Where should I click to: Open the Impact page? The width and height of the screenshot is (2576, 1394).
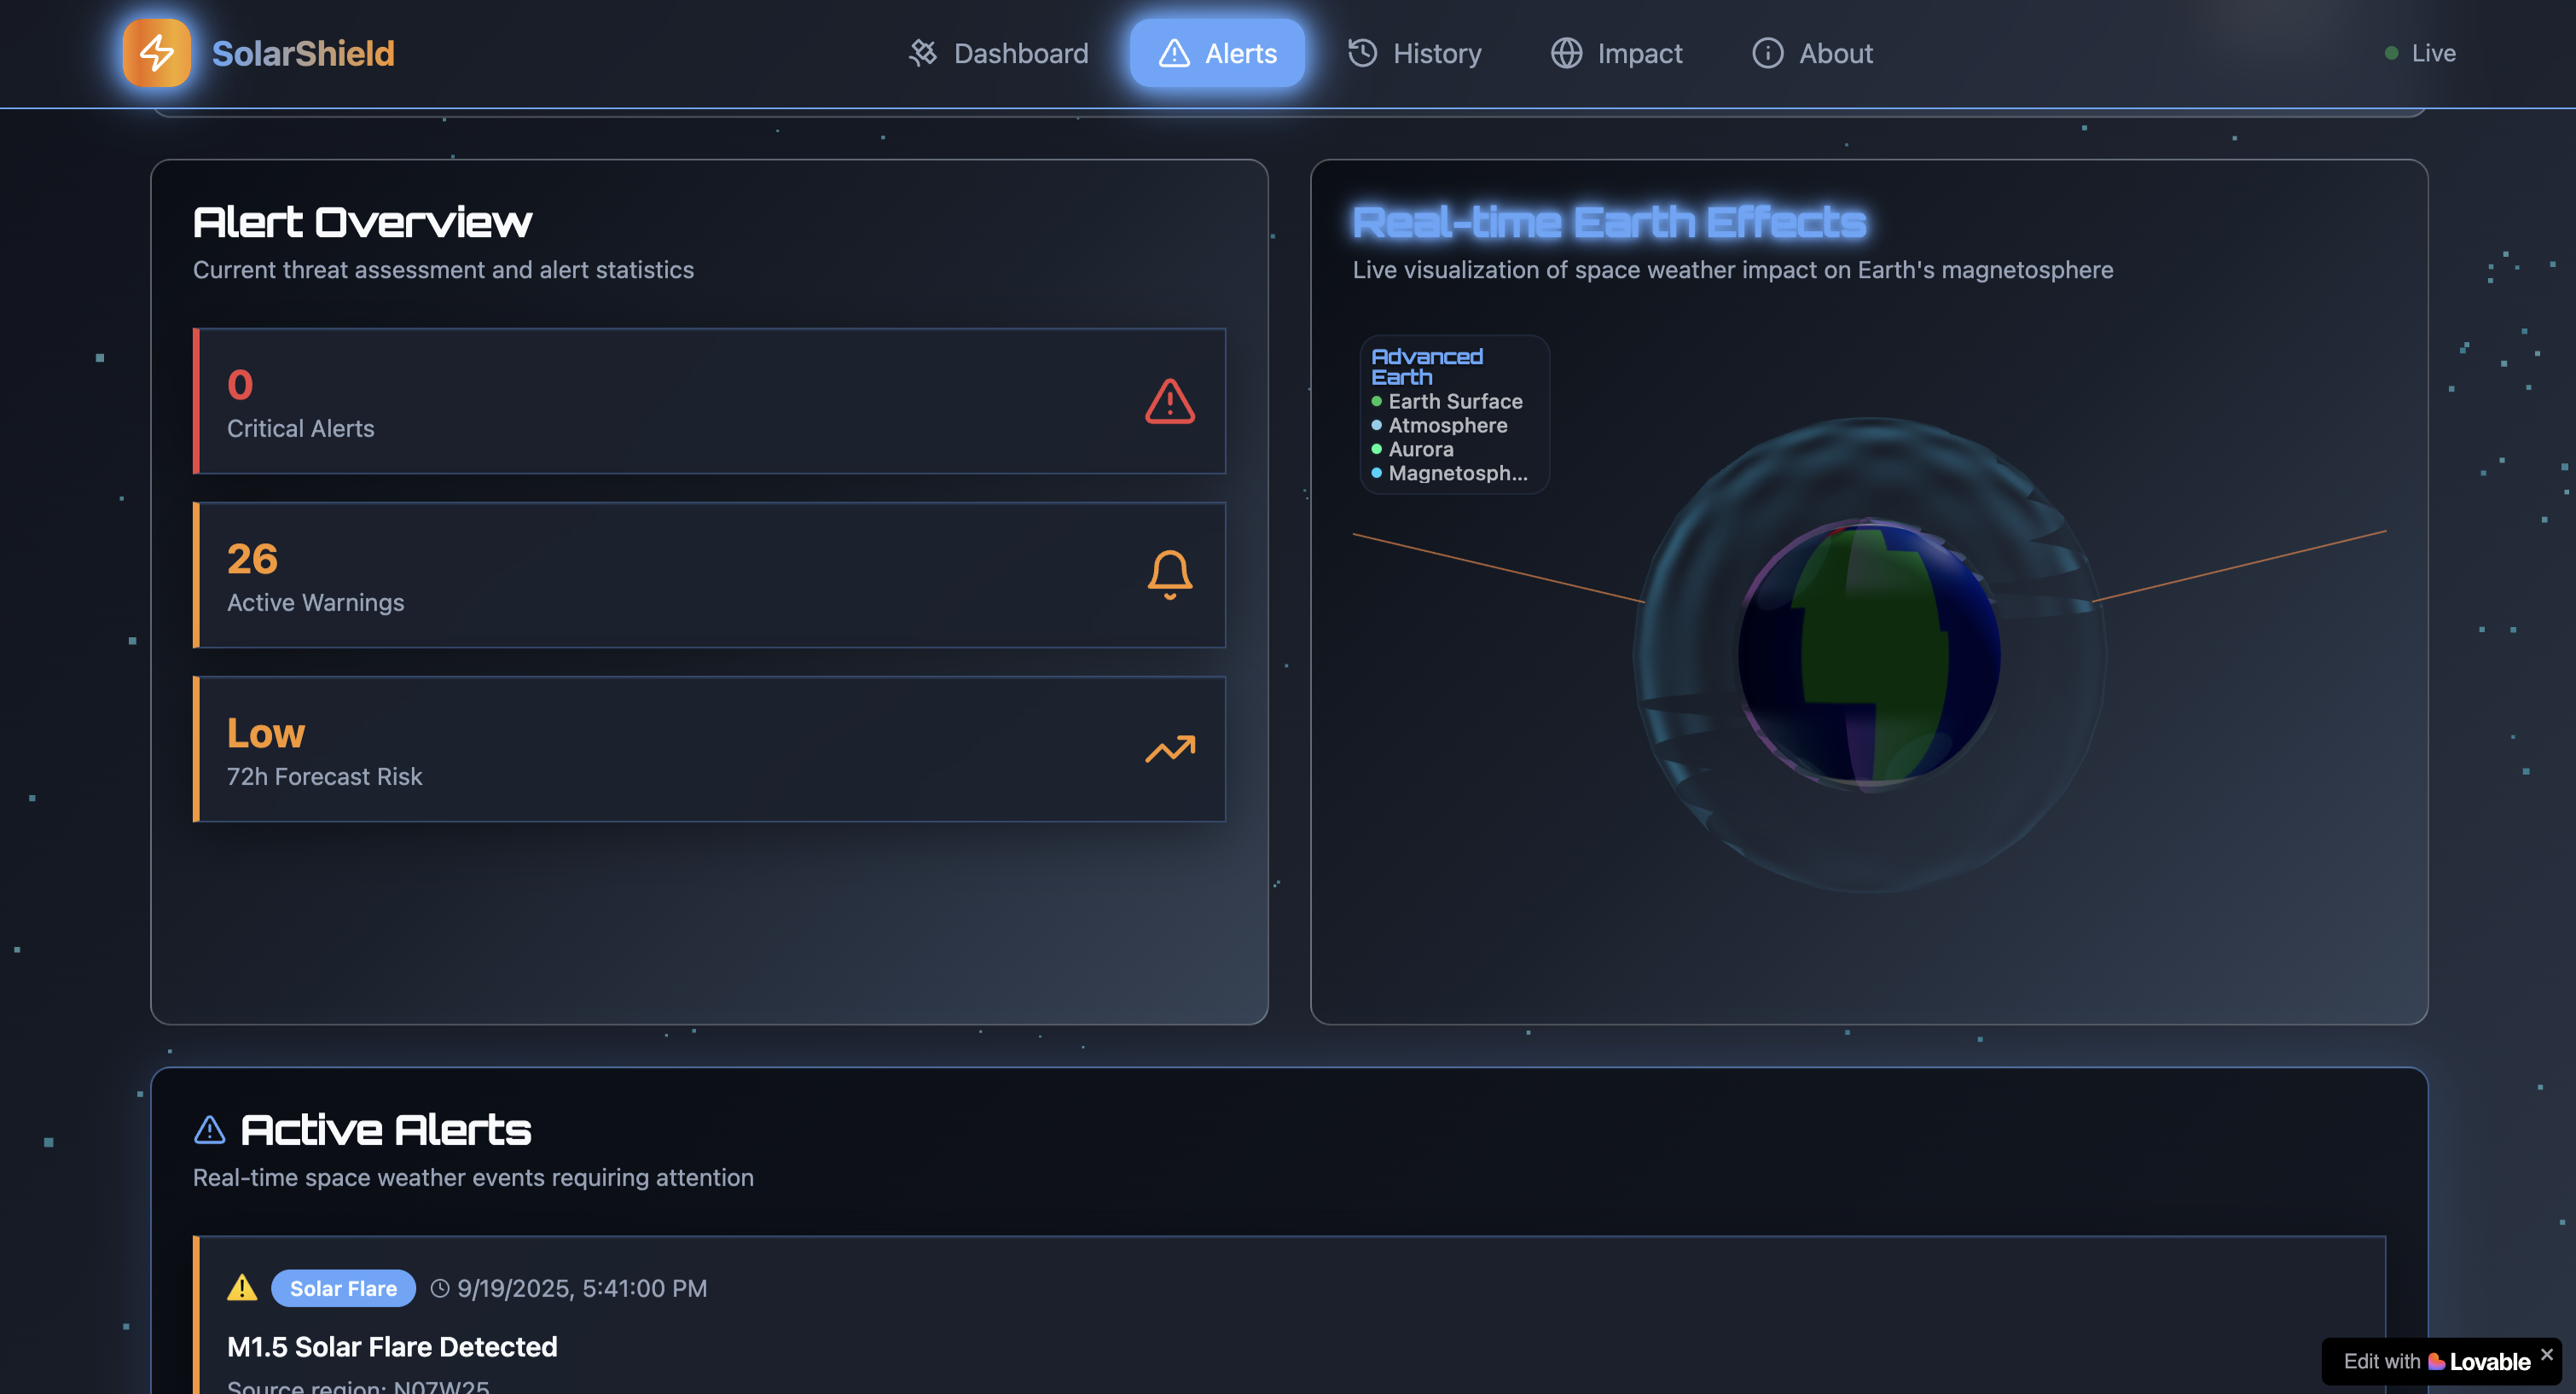click(1616, 53)
